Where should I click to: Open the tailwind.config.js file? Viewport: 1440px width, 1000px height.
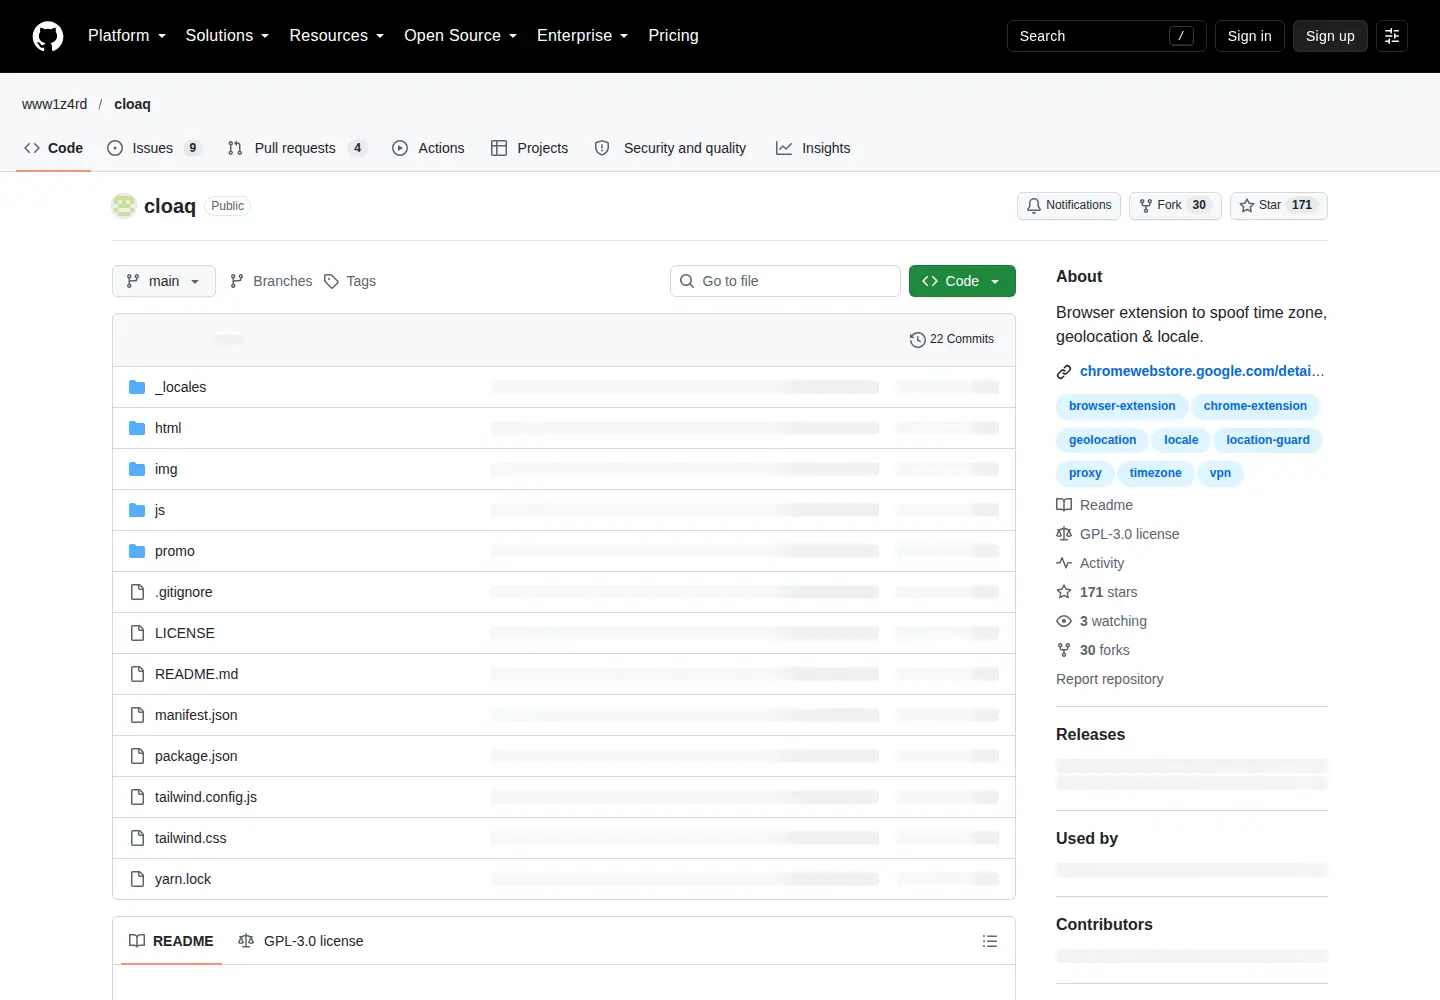[x=206, y=797]
